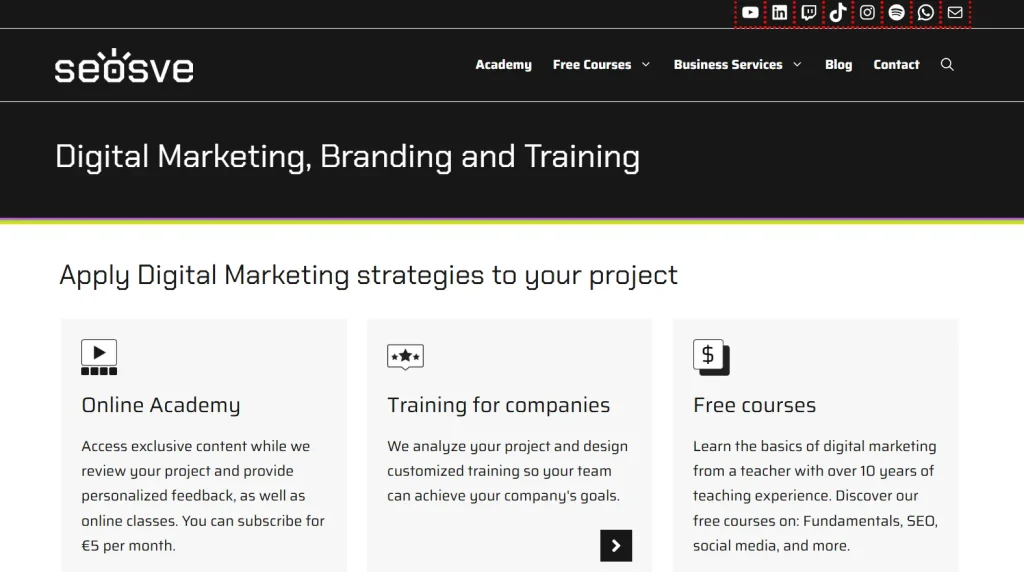This screenshot has width=1024, height=572.
Task: Open the Spotify icon link
Action: pyautogui.click(x=897, y=12)
